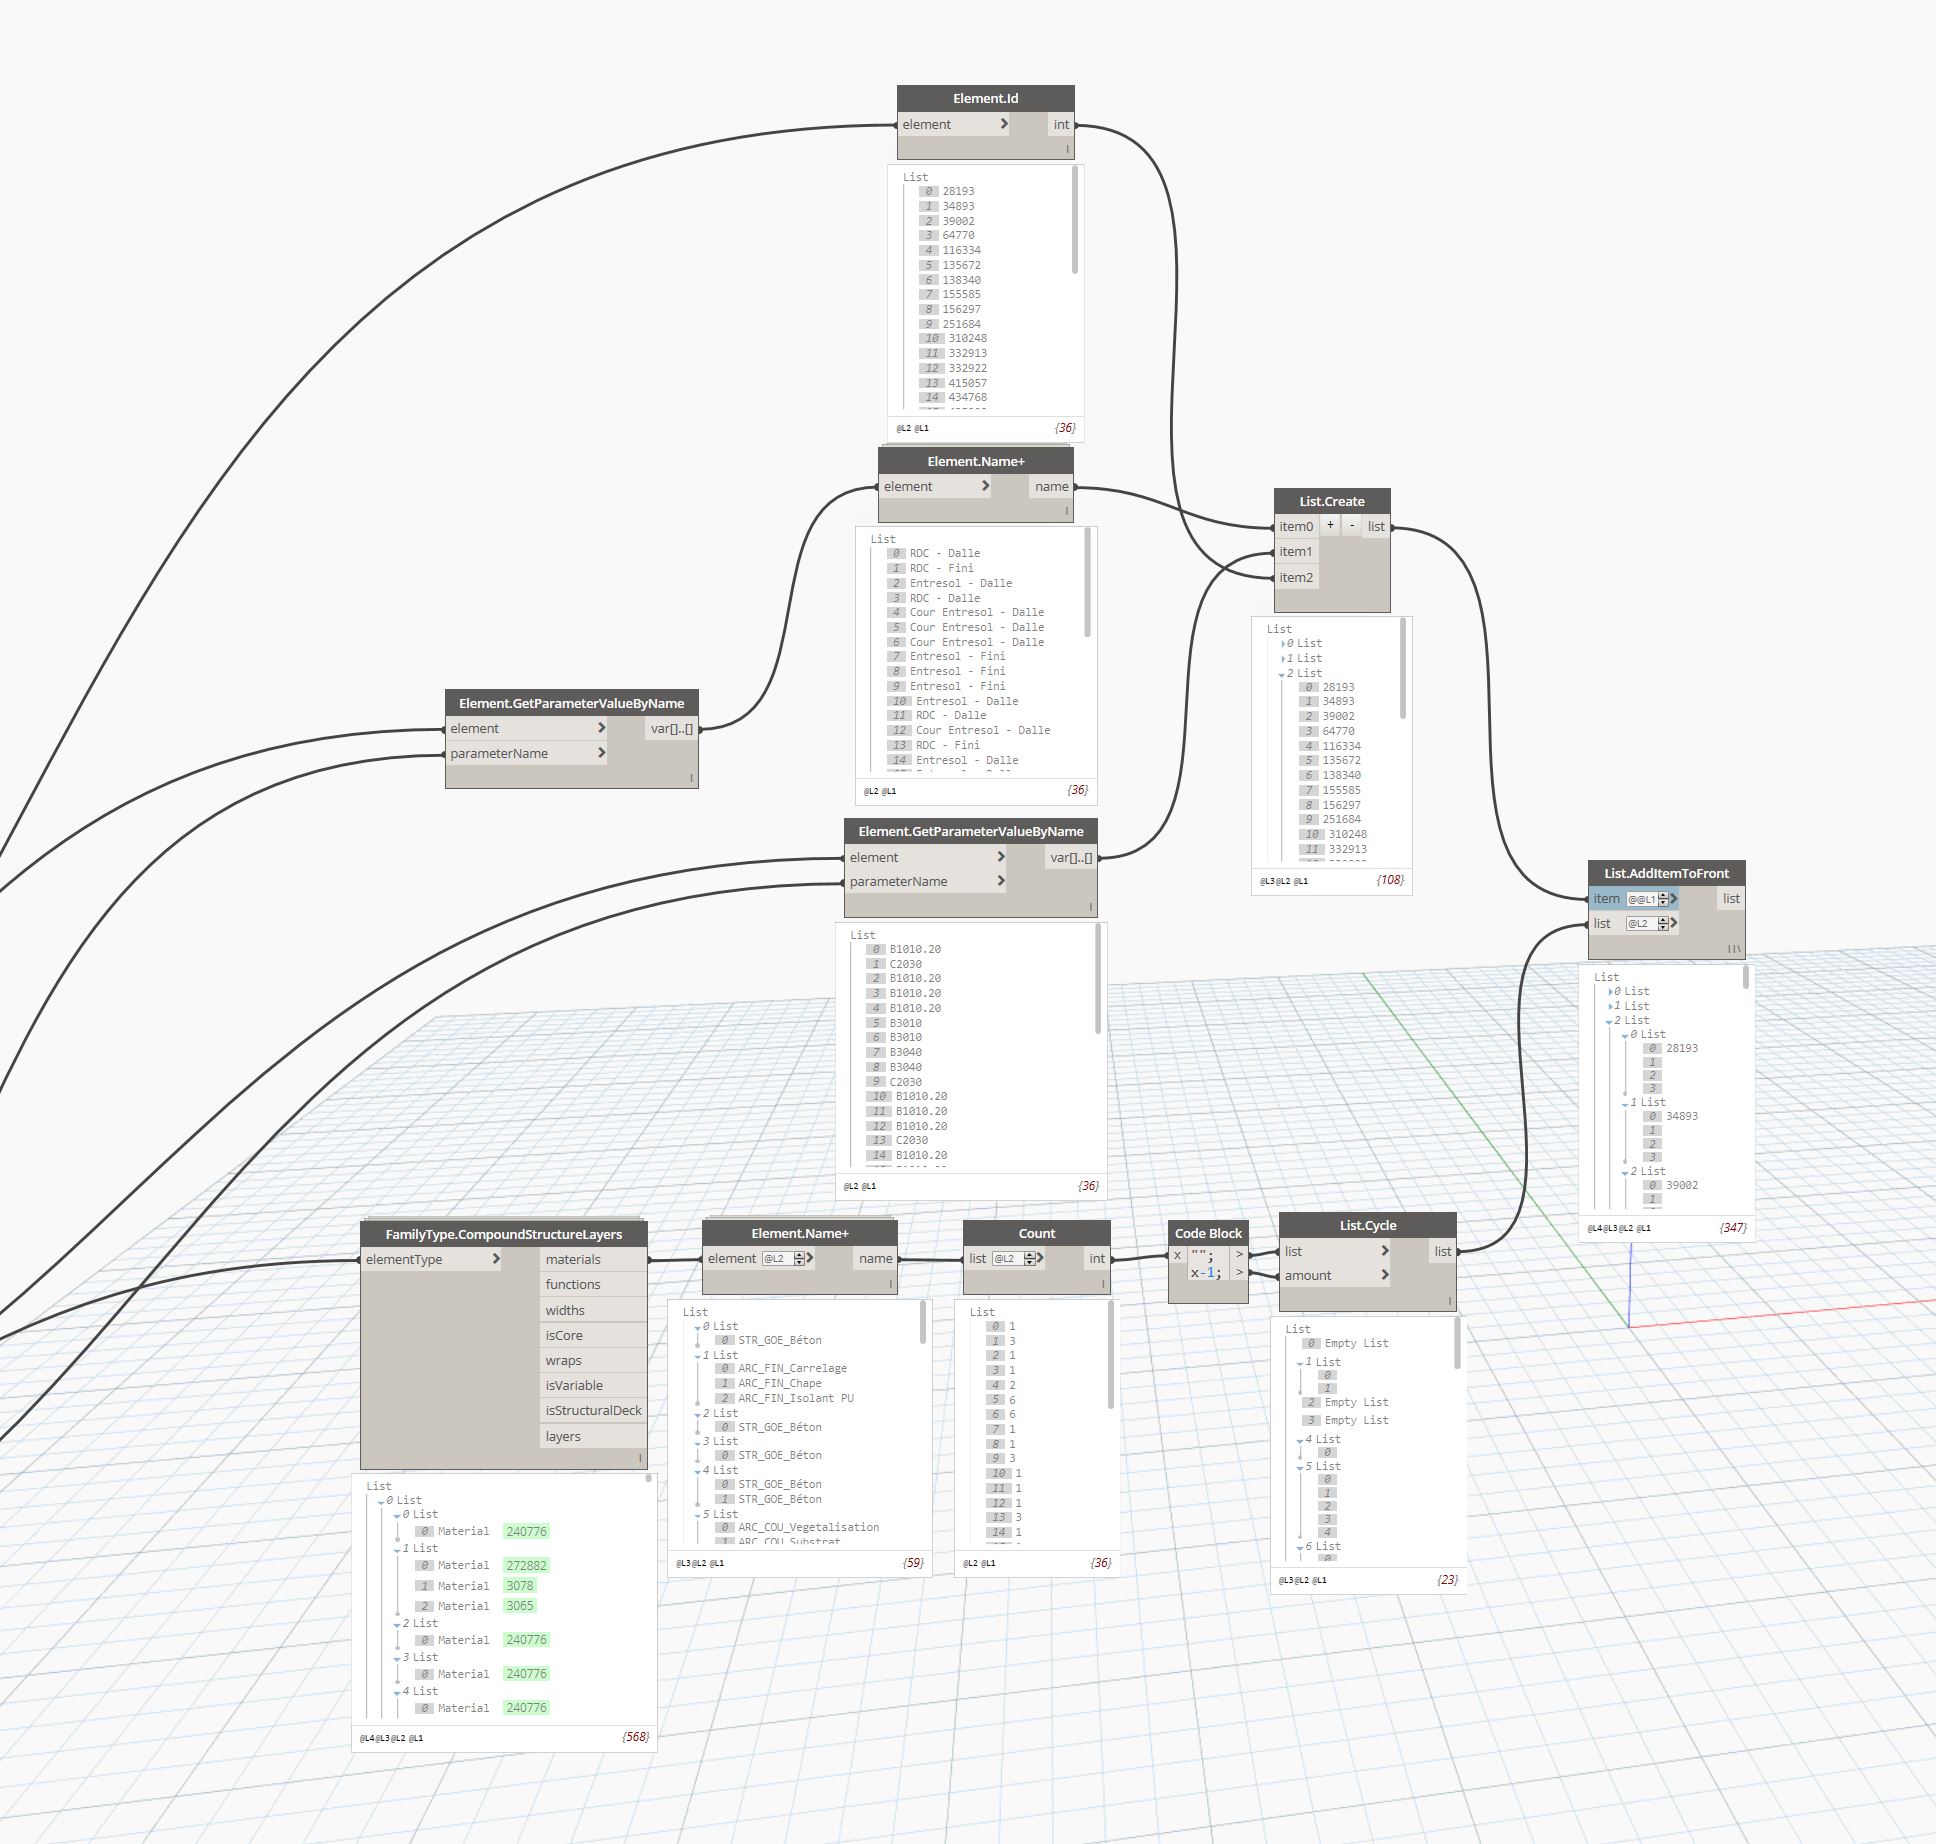The image size is (1936, 1844).
Task: Collapse '1 List' in Element.Name+ materials preview
Action: (x=698, y=1357)
